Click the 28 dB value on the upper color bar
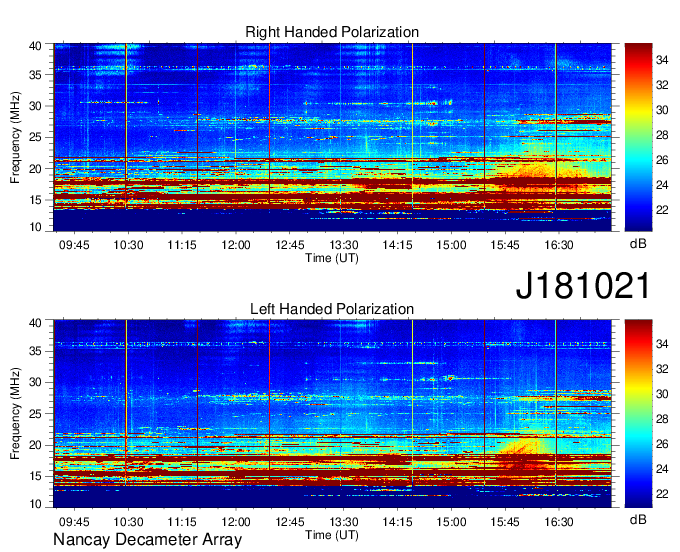The image size is (680, 552). 662,135
